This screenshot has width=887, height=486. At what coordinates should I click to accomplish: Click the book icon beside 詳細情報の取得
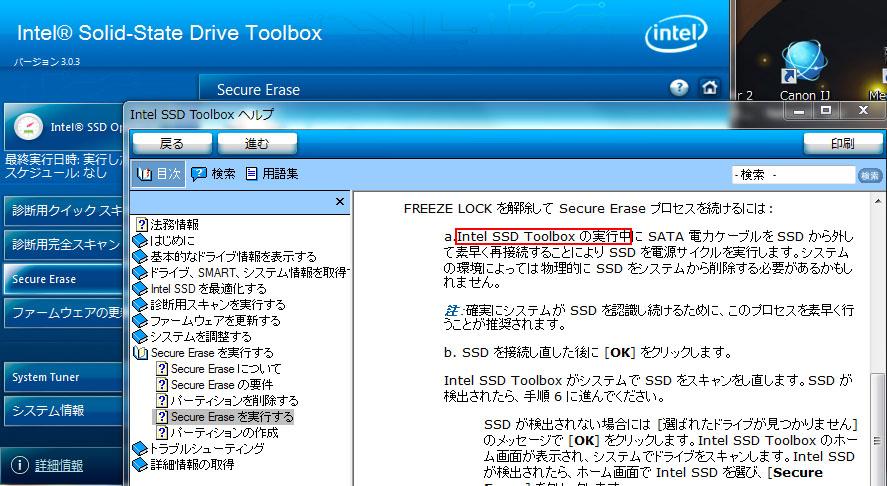pyautogui.click(x=140, y=465)
